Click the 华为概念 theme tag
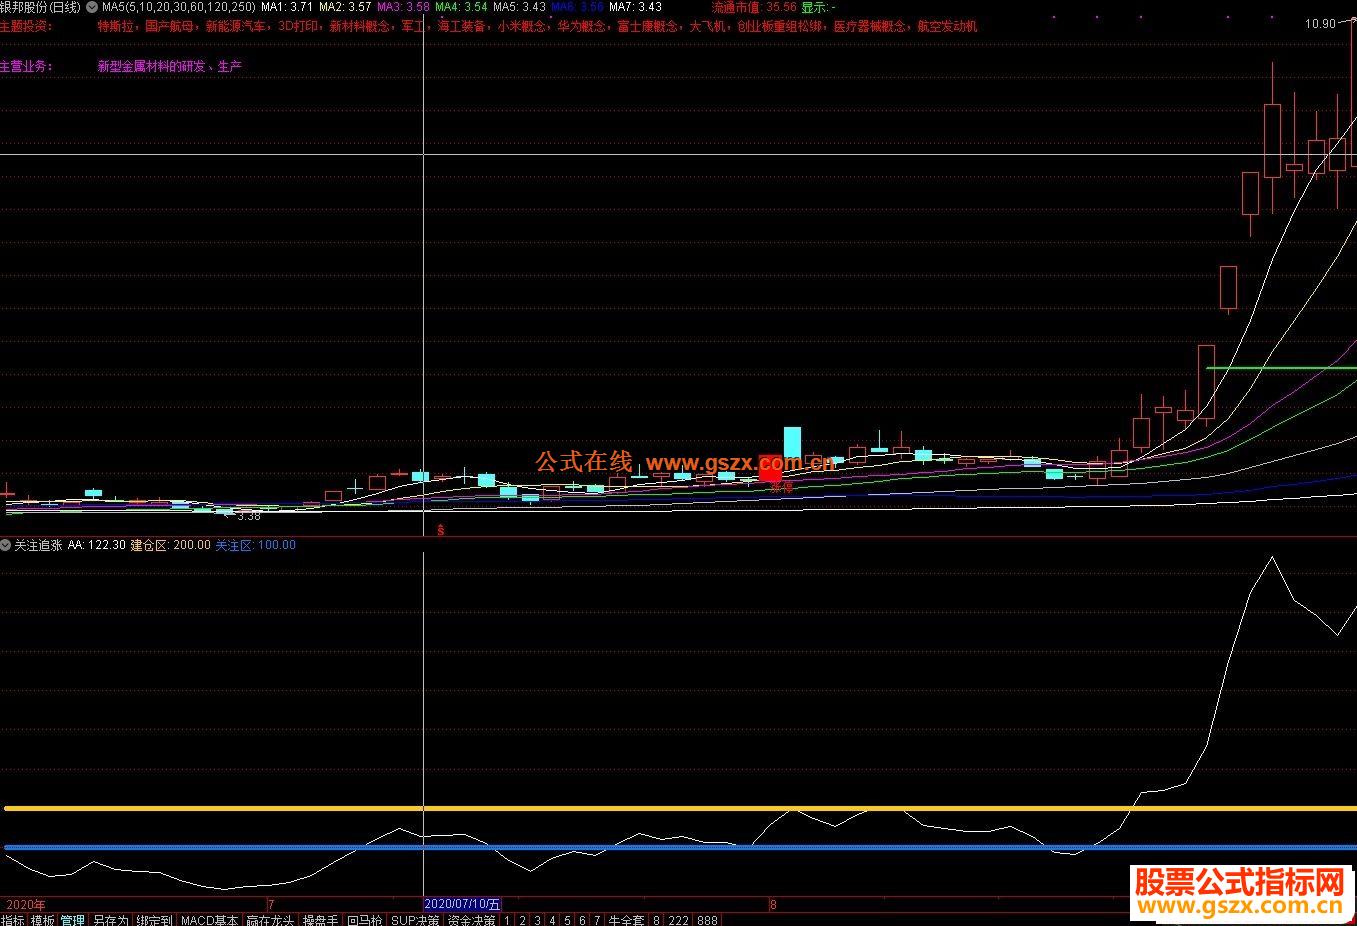 pyautogui.click(x=581, y=27)
